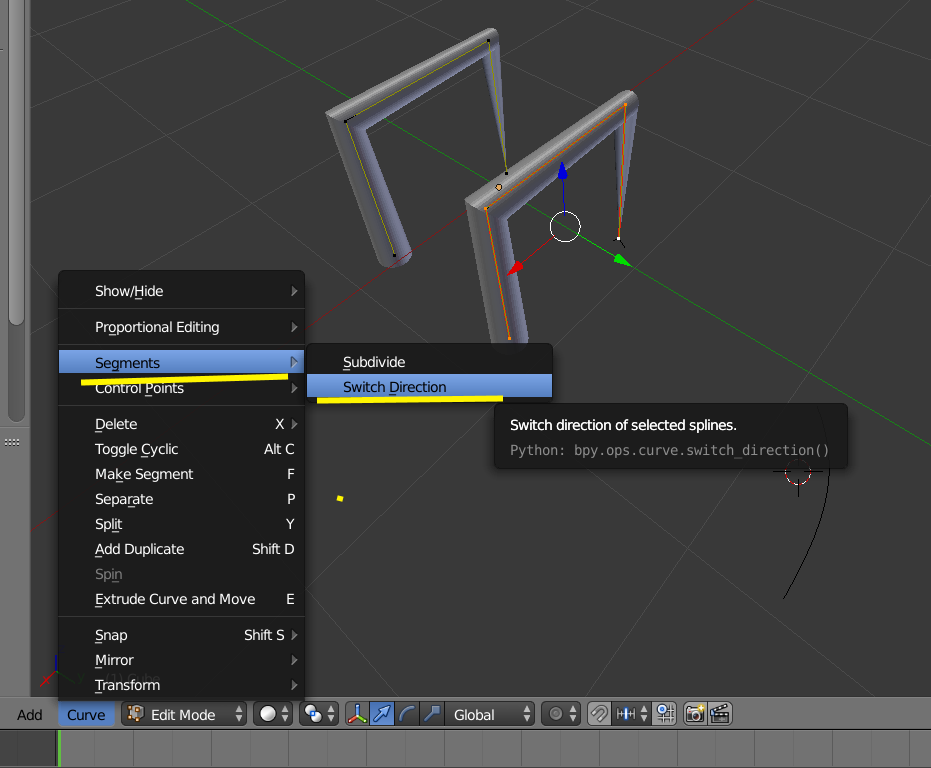
Task: Select the Segments menu entry
Action: tap(182, 362)
